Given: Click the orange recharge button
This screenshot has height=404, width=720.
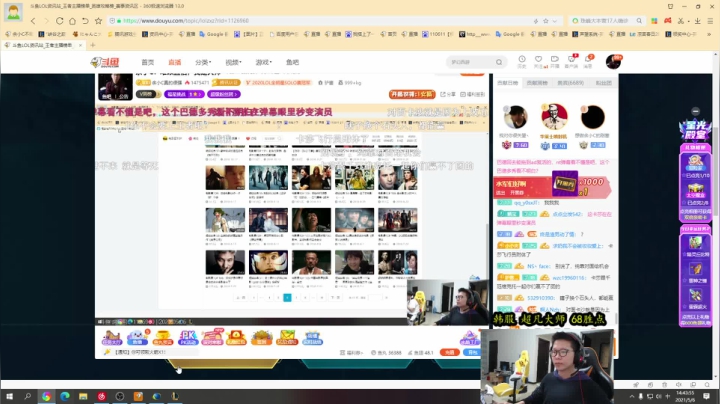Looking at the screenshot, I should click(x=450, y=352).
